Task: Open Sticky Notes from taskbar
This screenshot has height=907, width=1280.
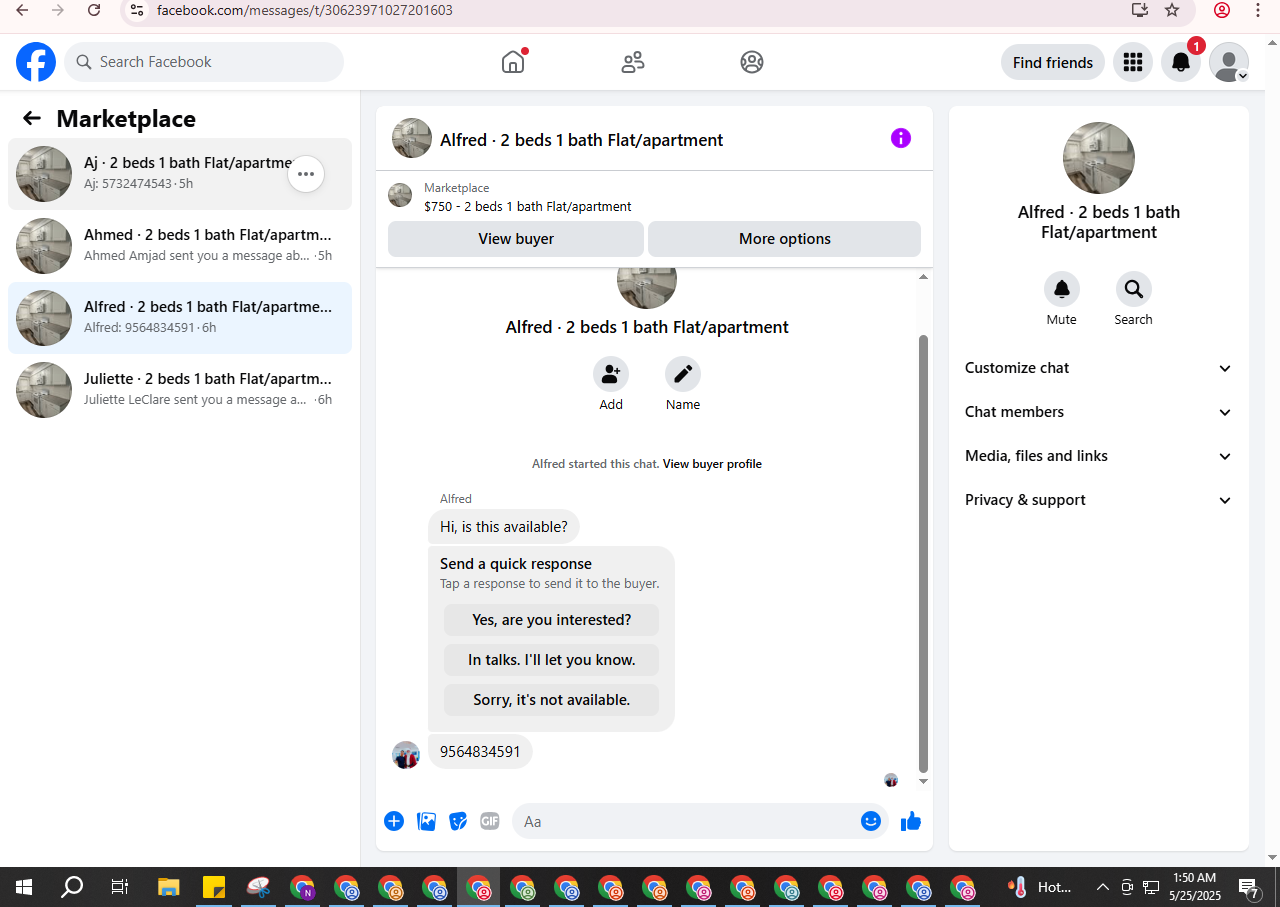Action: tap(214, 887)
